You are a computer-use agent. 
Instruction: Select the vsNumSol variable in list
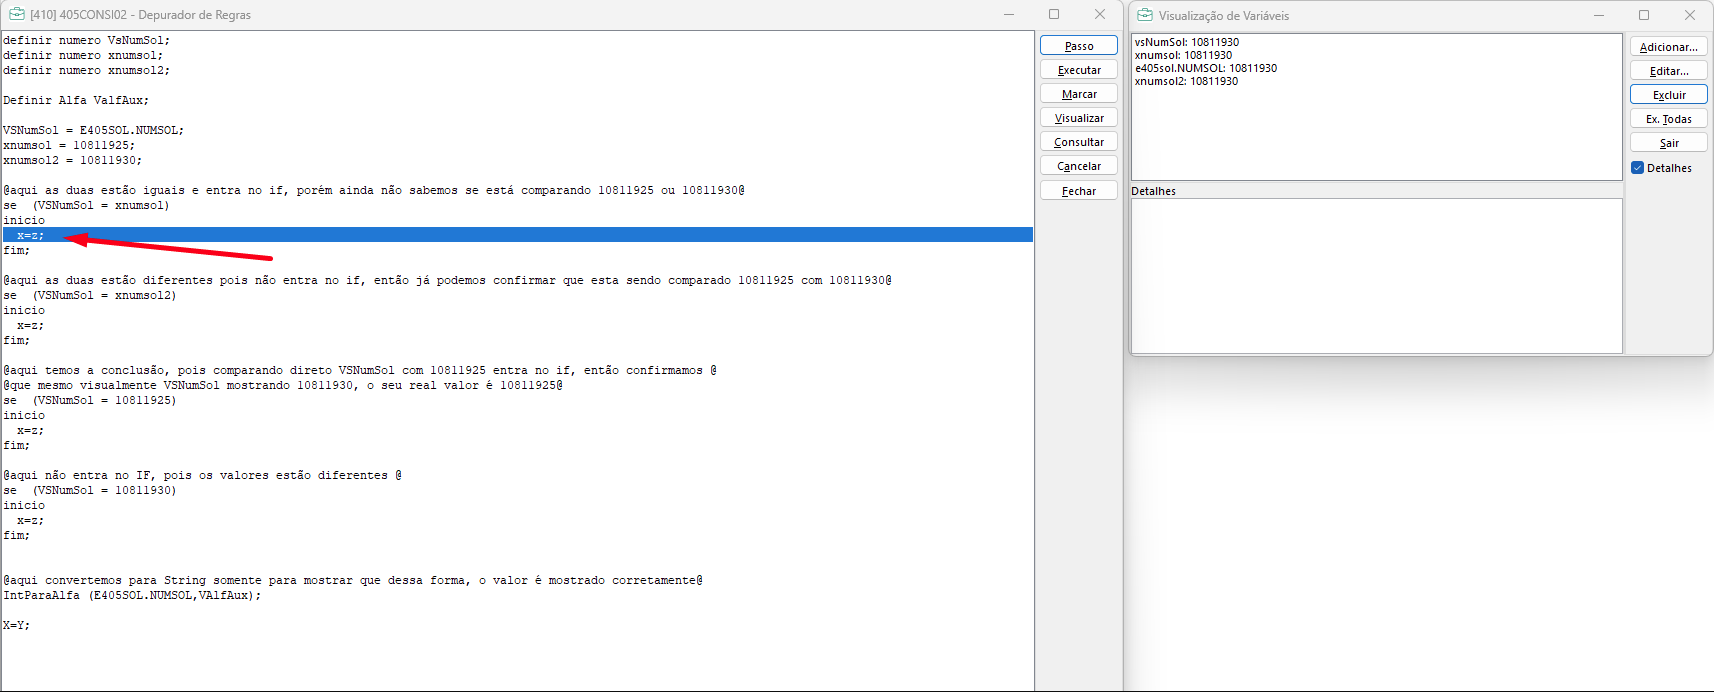pos(1186,42)
